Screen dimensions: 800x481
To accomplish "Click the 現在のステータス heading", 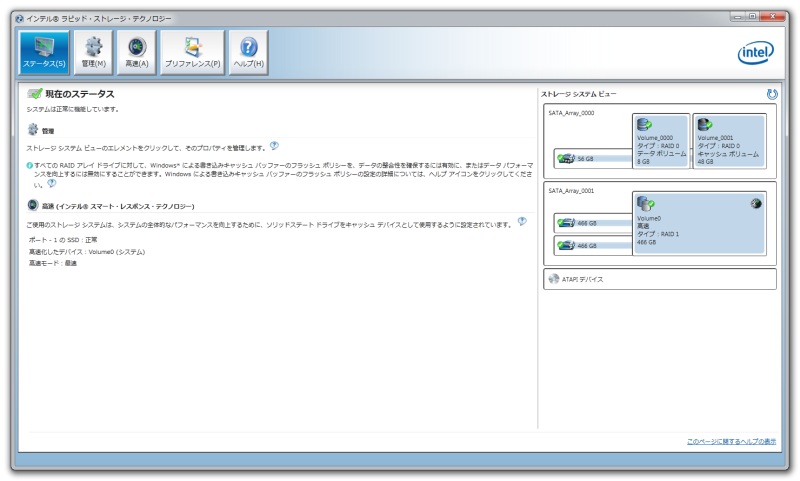I will 80,94.
